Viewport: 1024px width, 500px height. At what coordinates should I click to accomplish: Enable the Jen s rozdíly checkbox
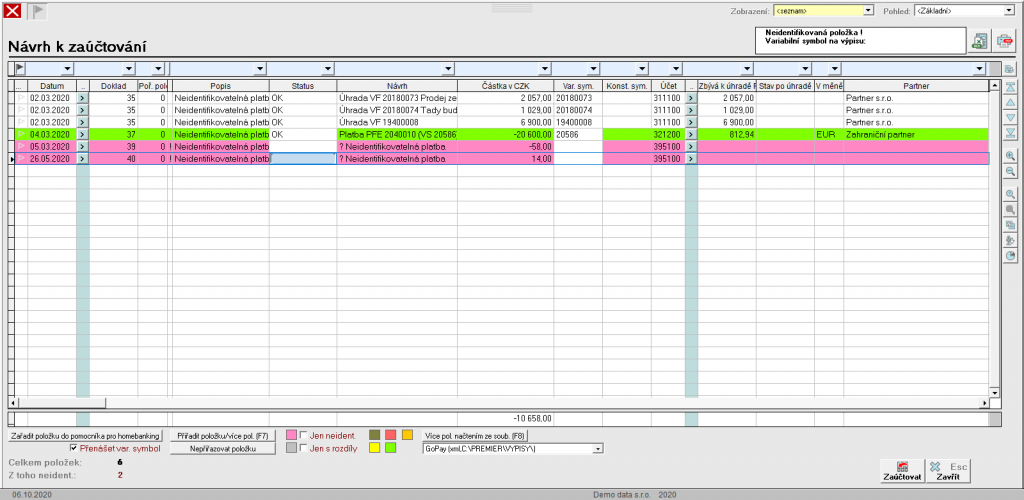pyautogui.click(x=303, y=449)
